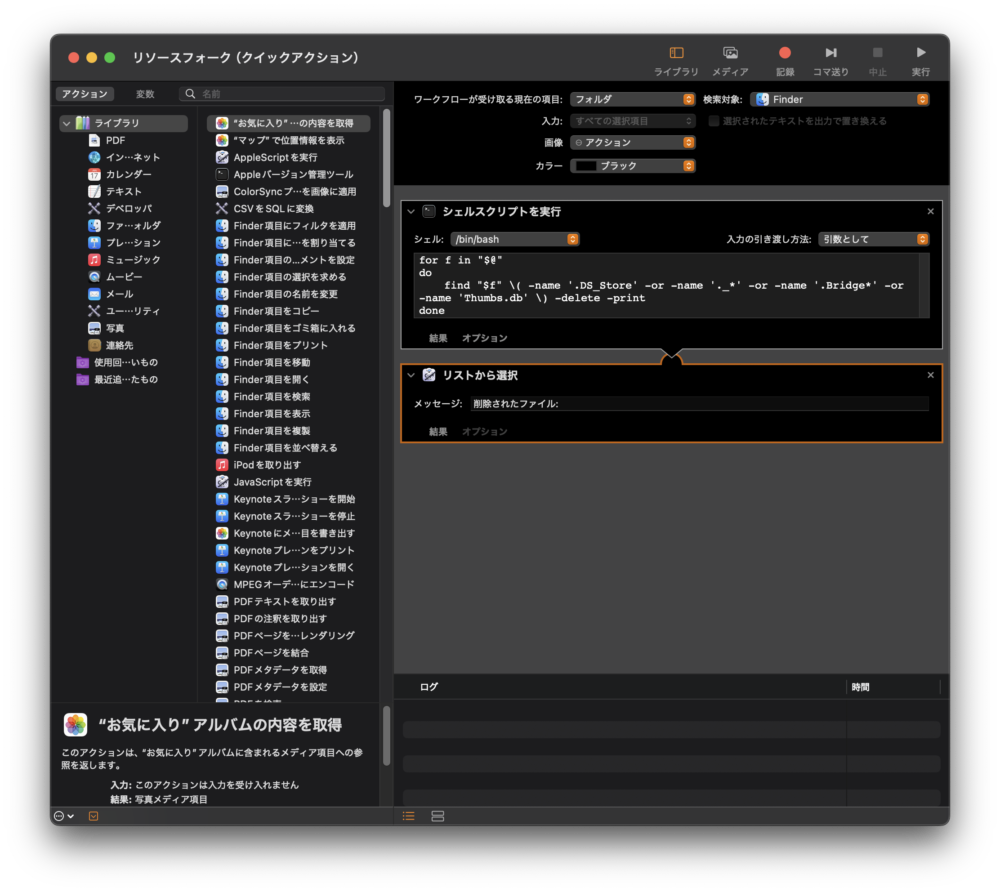Switch to the split view icon at bottom
The width and height of the screenshot is (1000, 892).
437,816
